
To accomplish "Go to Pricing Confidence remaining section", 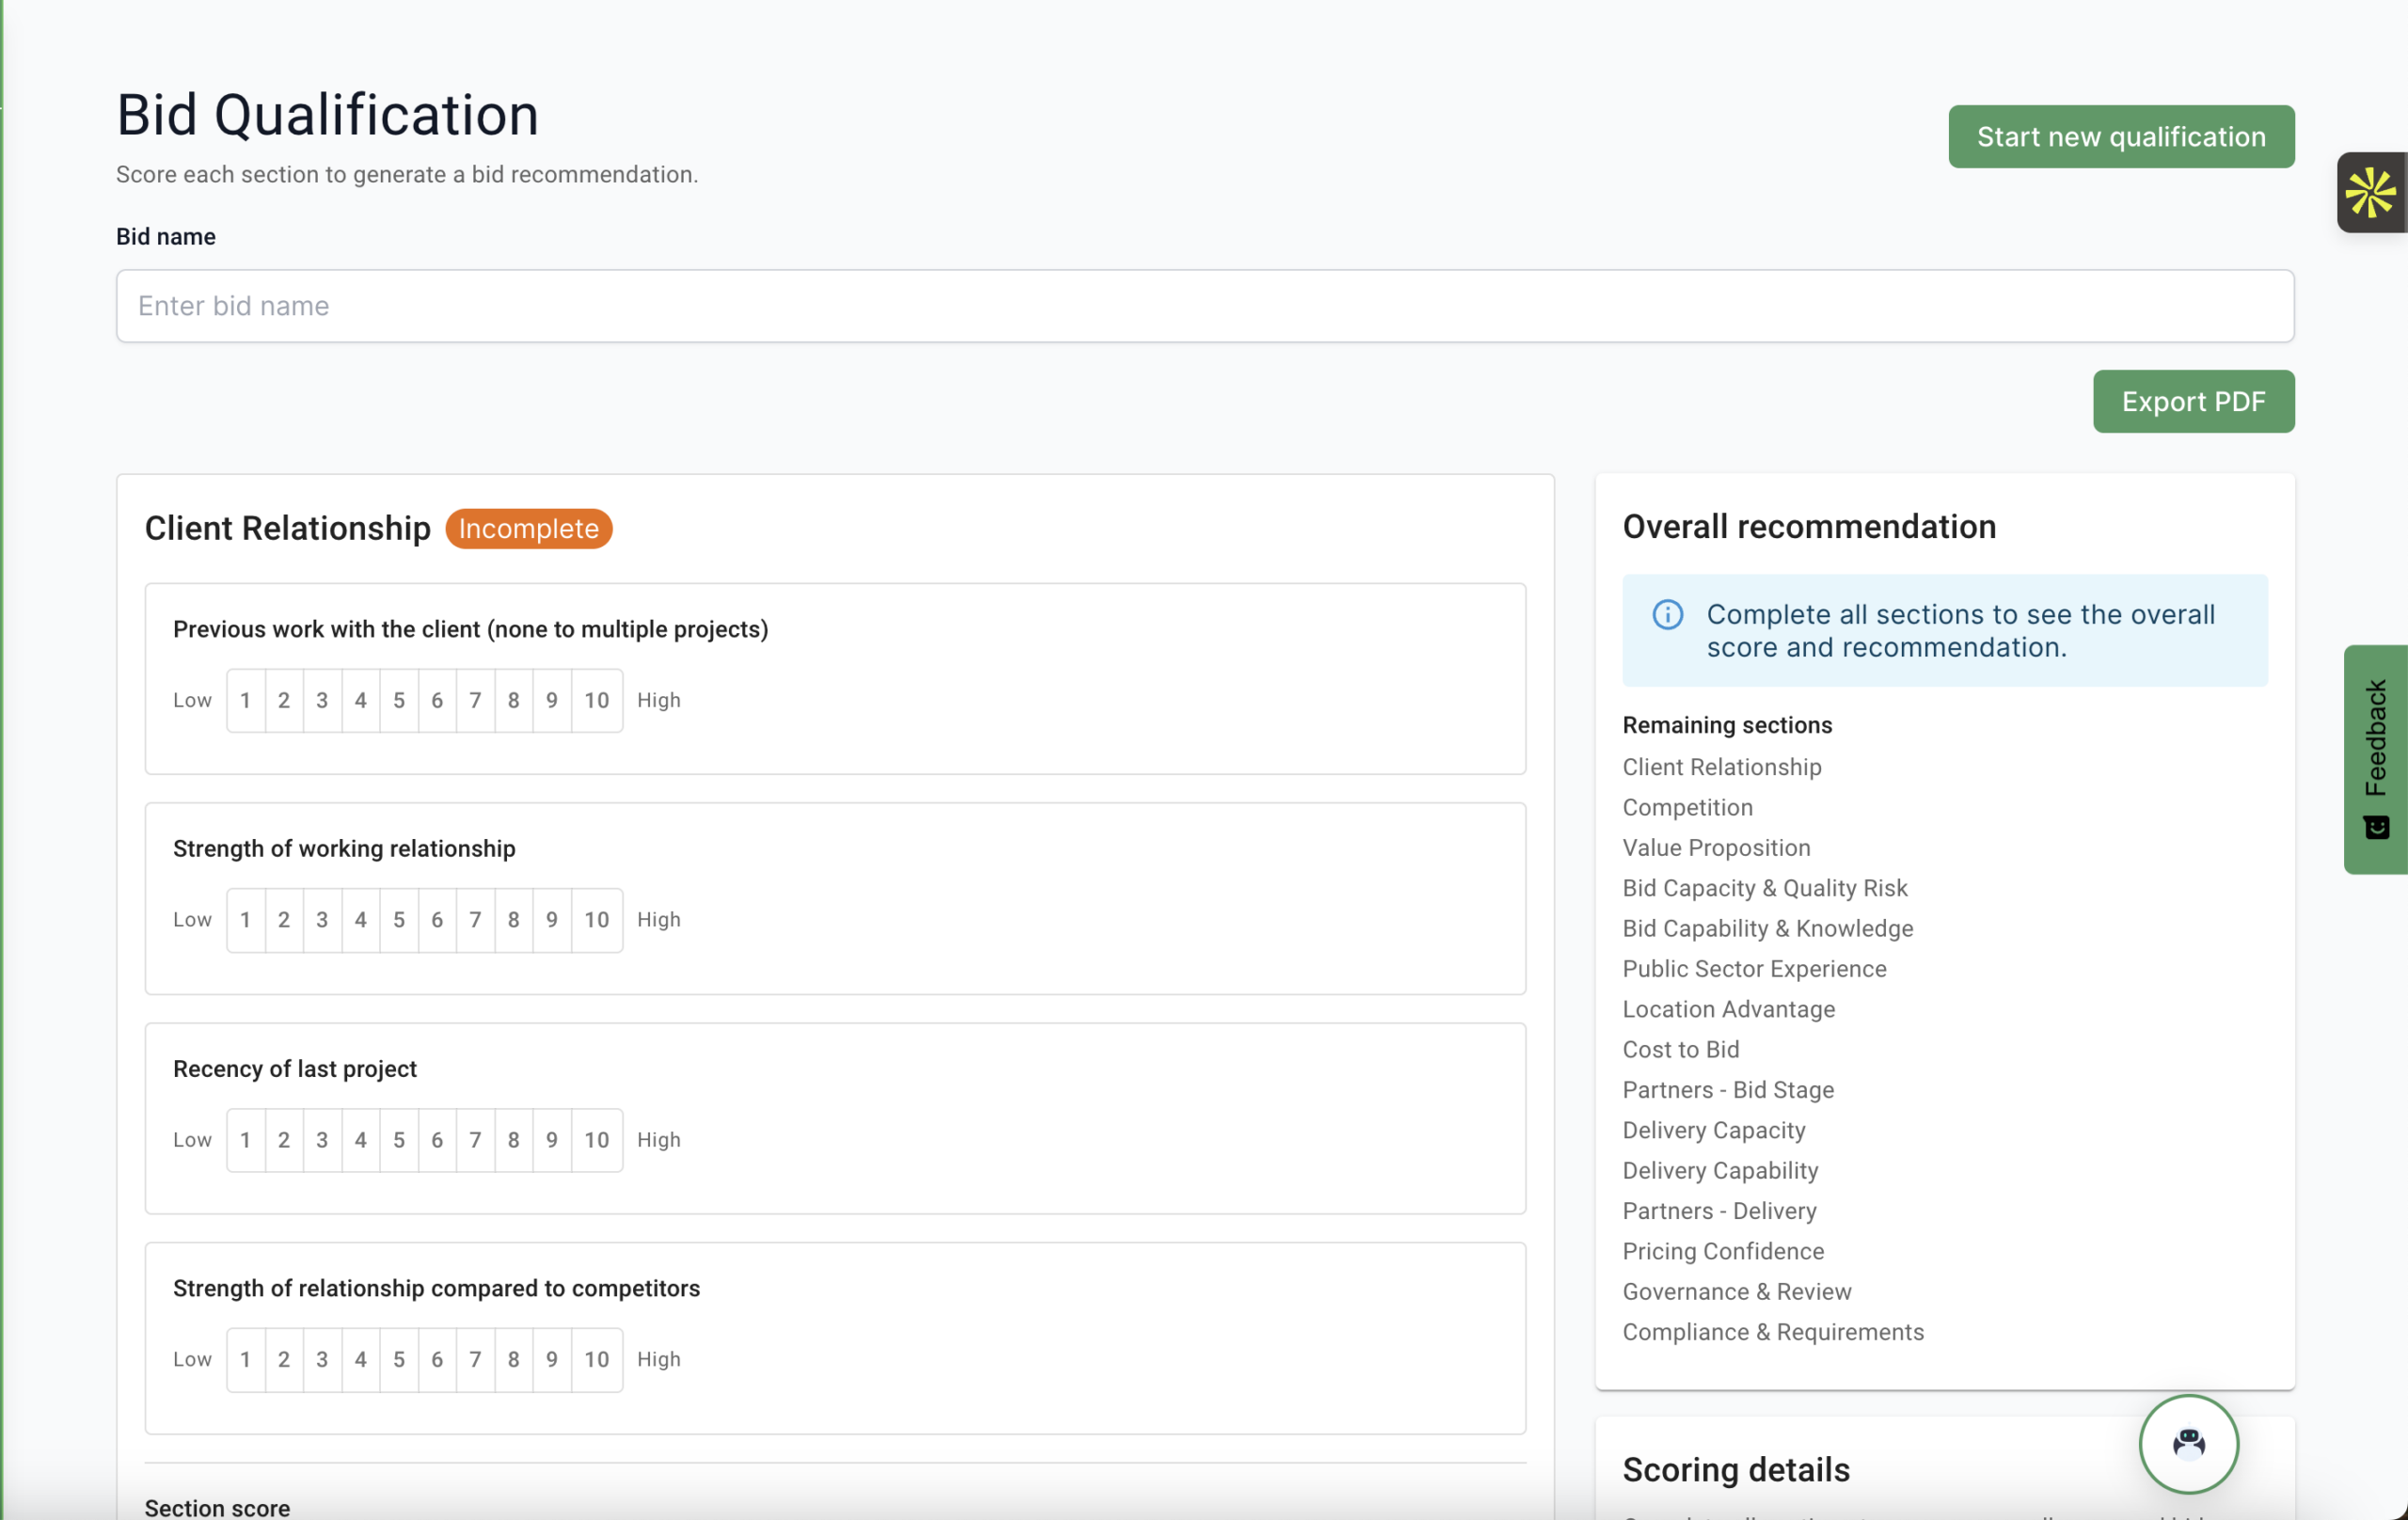I will (1722, 1251).
